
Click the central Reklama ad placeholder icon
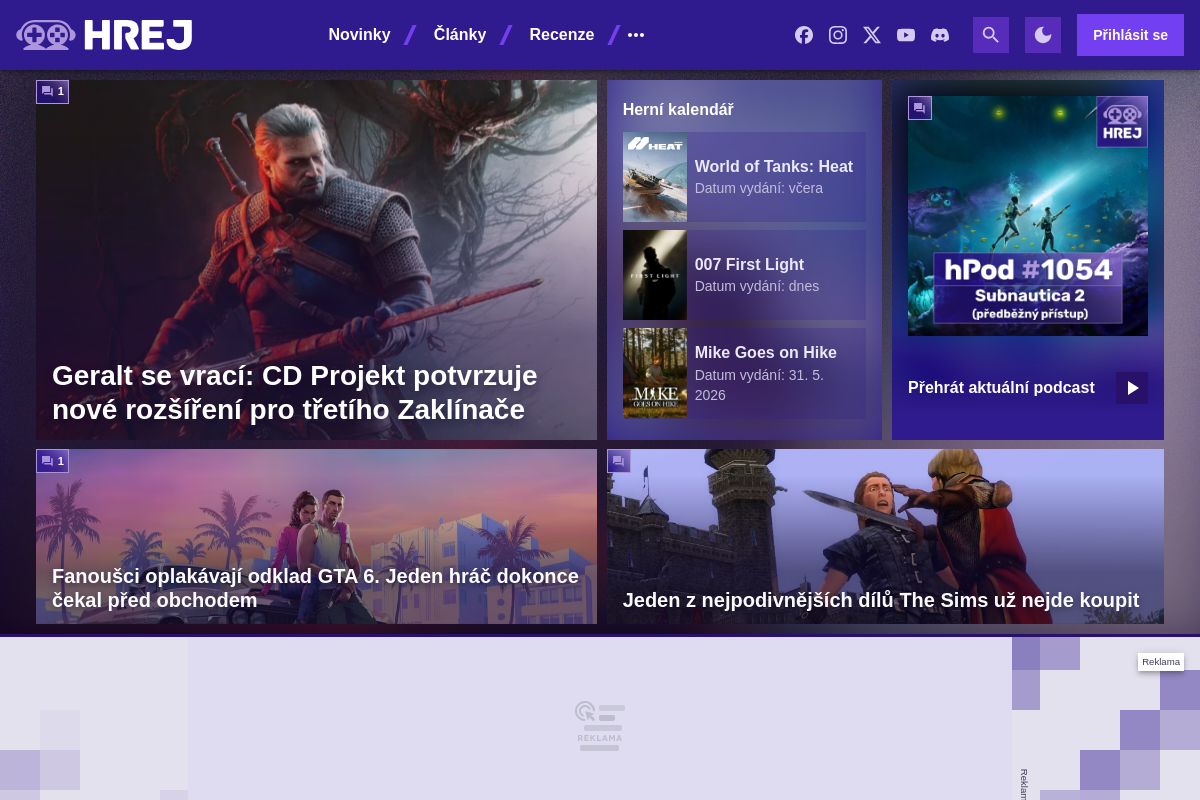tap(600, 726)
